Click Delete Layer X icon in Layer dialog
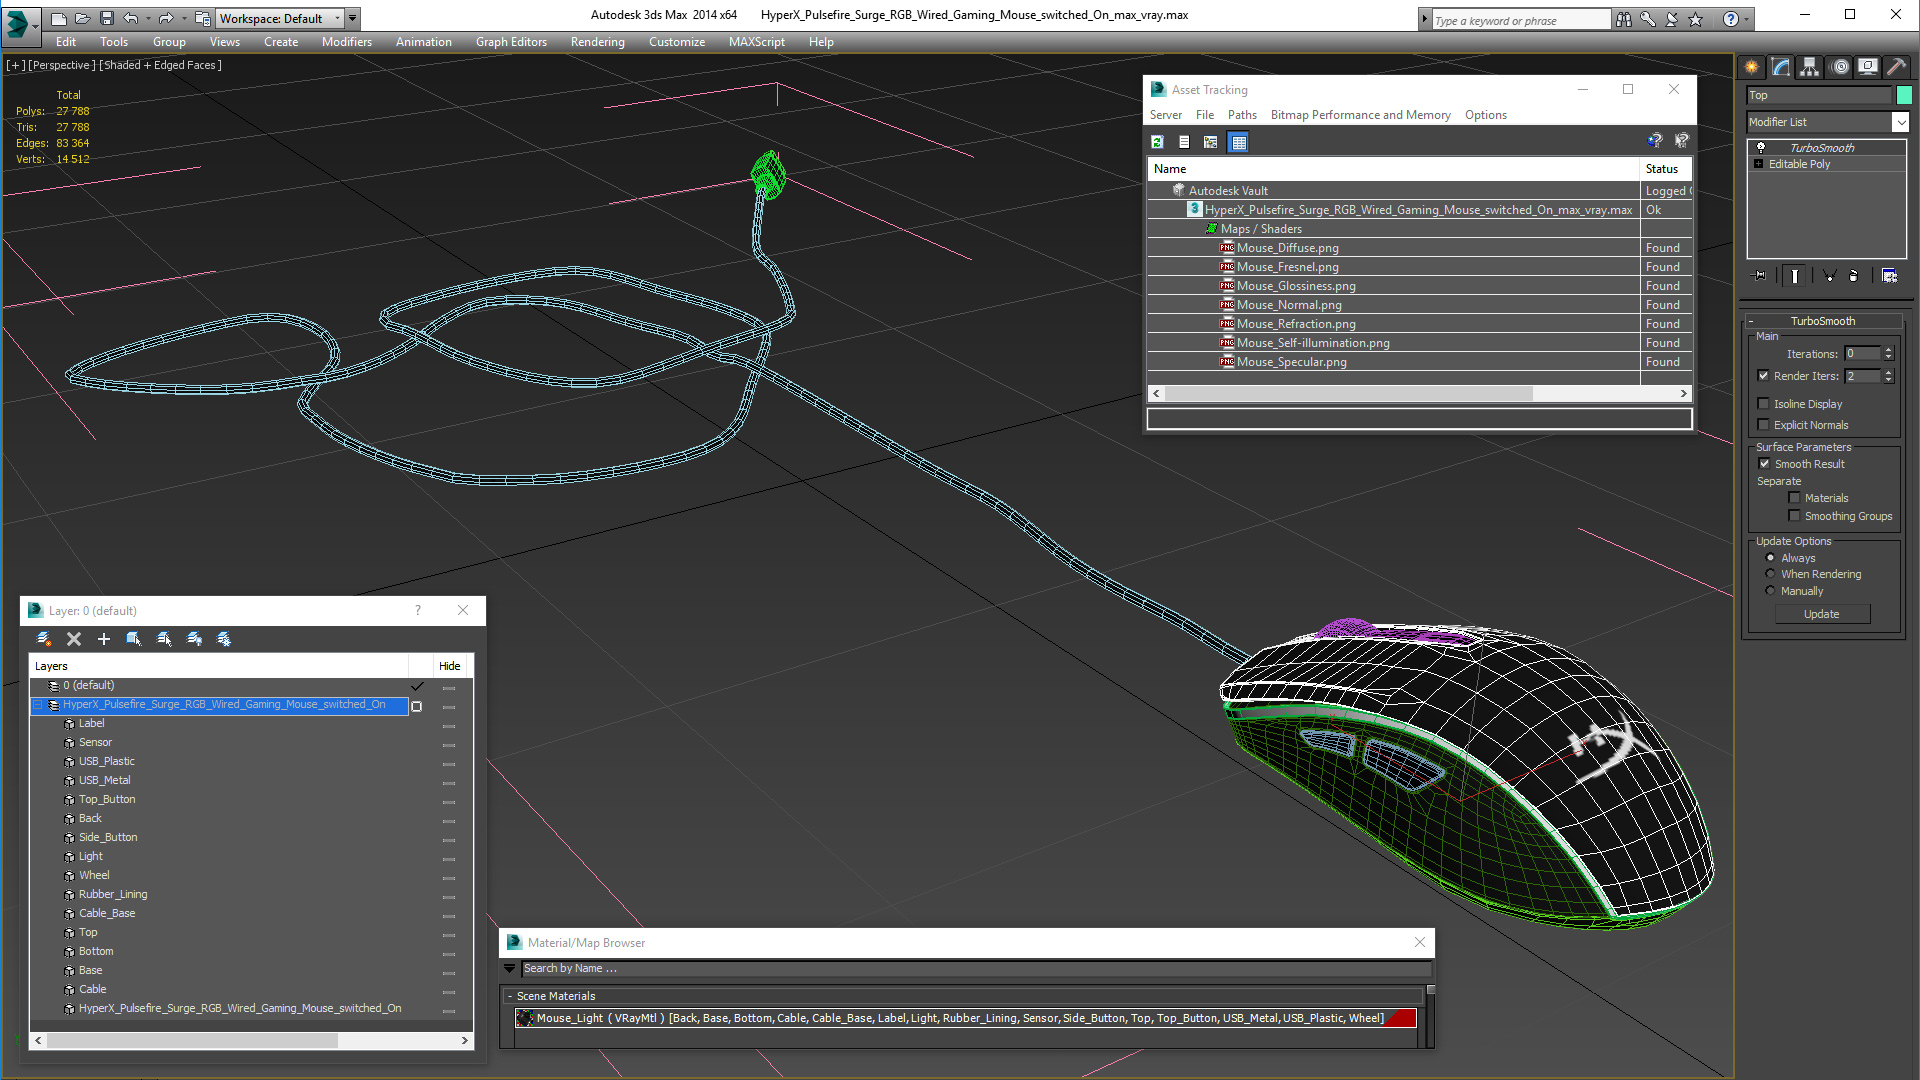 click(x=74, y=639)
